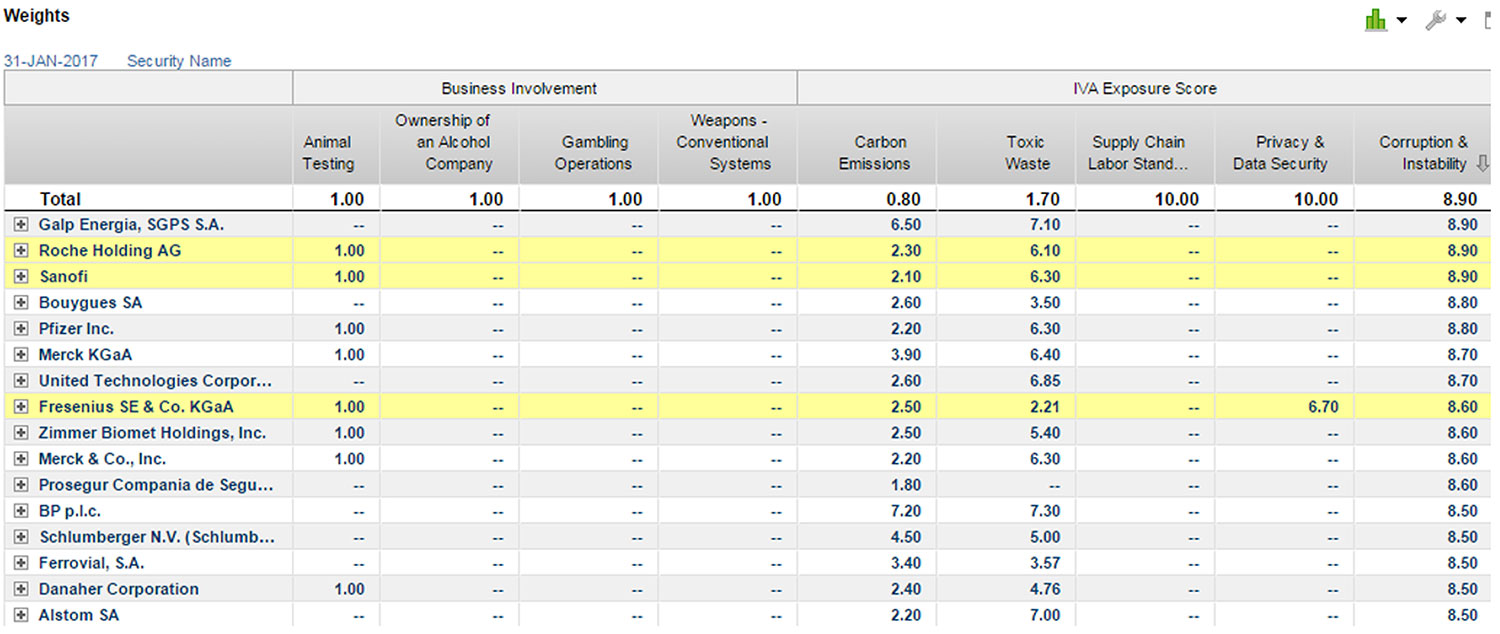Select the Roche Holding AG name
This screenshot has height=634, width=1500.
[110, 251]
